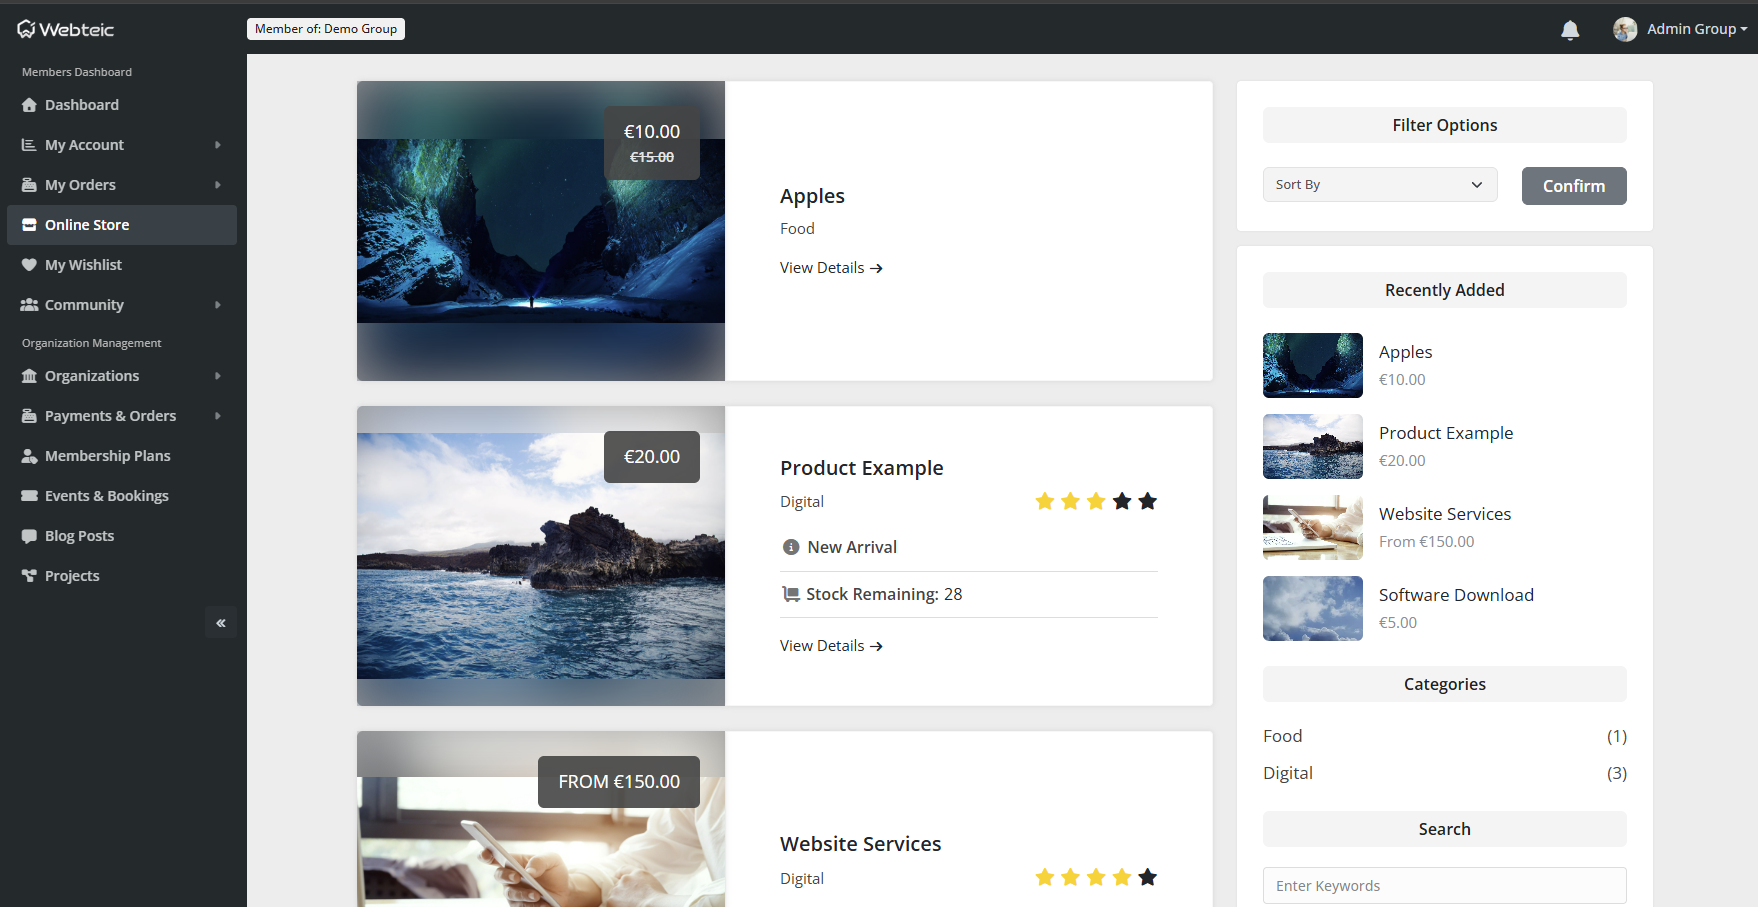This screenshot has height=907, width=1758.
Task: Confirm the filter options
Action: (x=1574, y=186)
